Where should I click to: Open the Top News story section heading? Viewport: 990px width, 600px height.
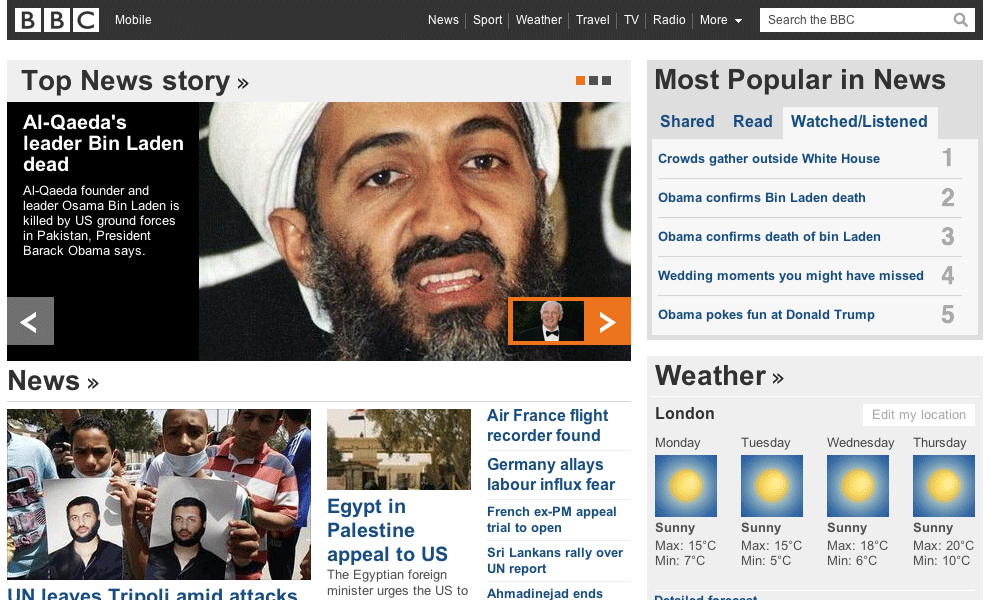[134, 81]
